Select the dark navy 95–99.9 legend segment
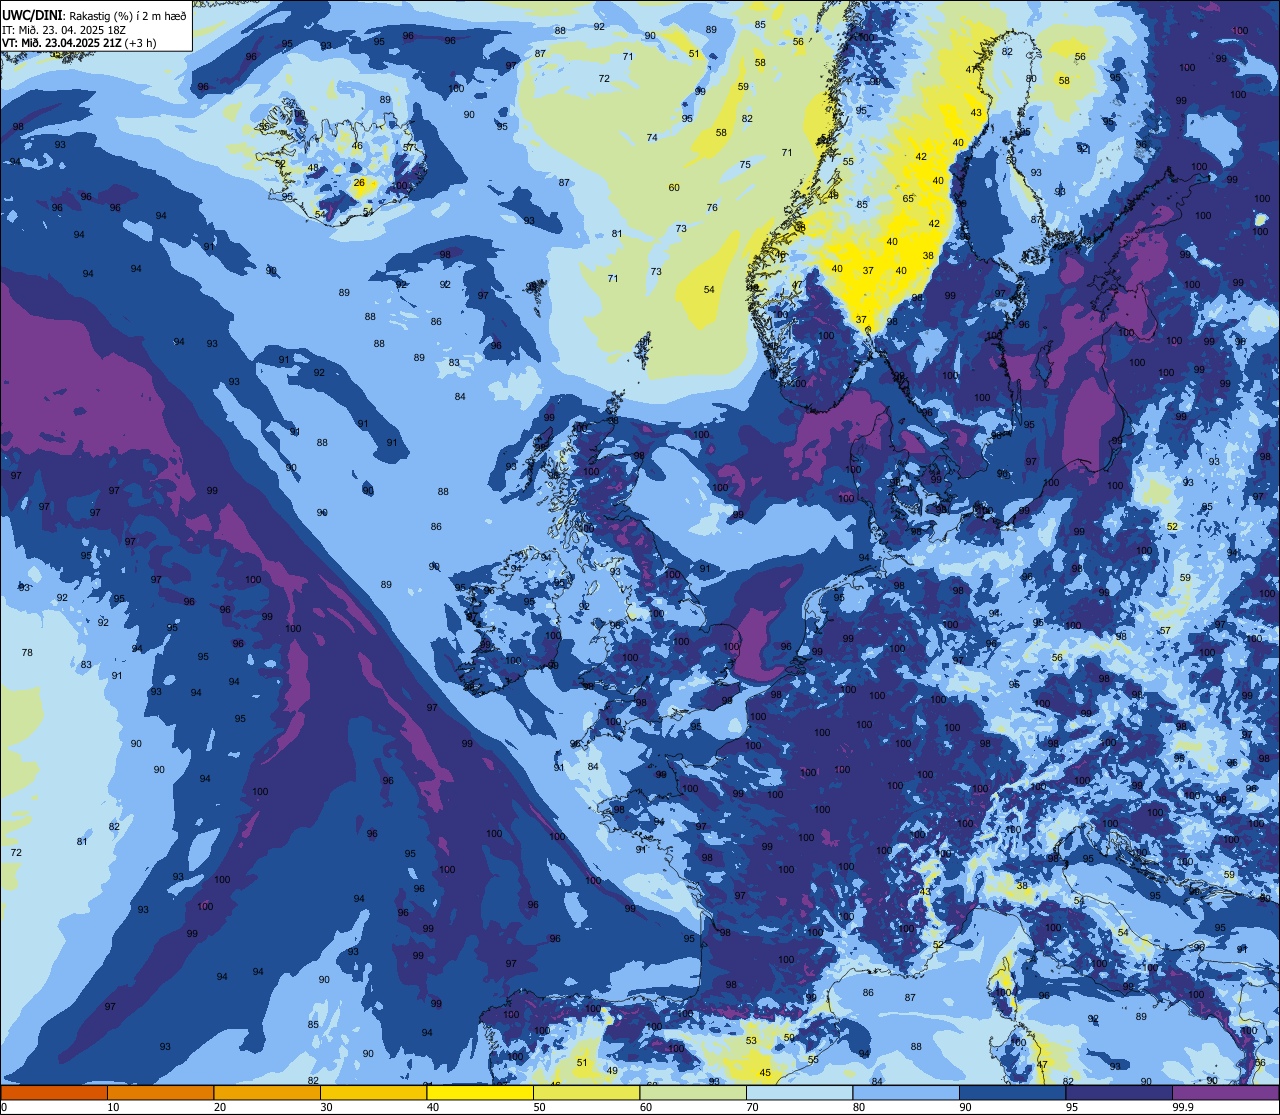The width and height of the screenshot is (1280, 1115). [1119, 1092]
